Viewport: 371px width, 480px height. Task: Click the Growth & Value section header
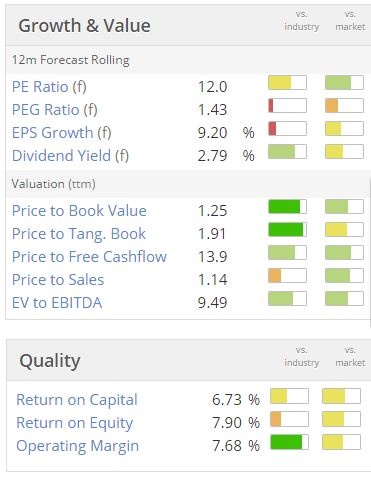84,26
